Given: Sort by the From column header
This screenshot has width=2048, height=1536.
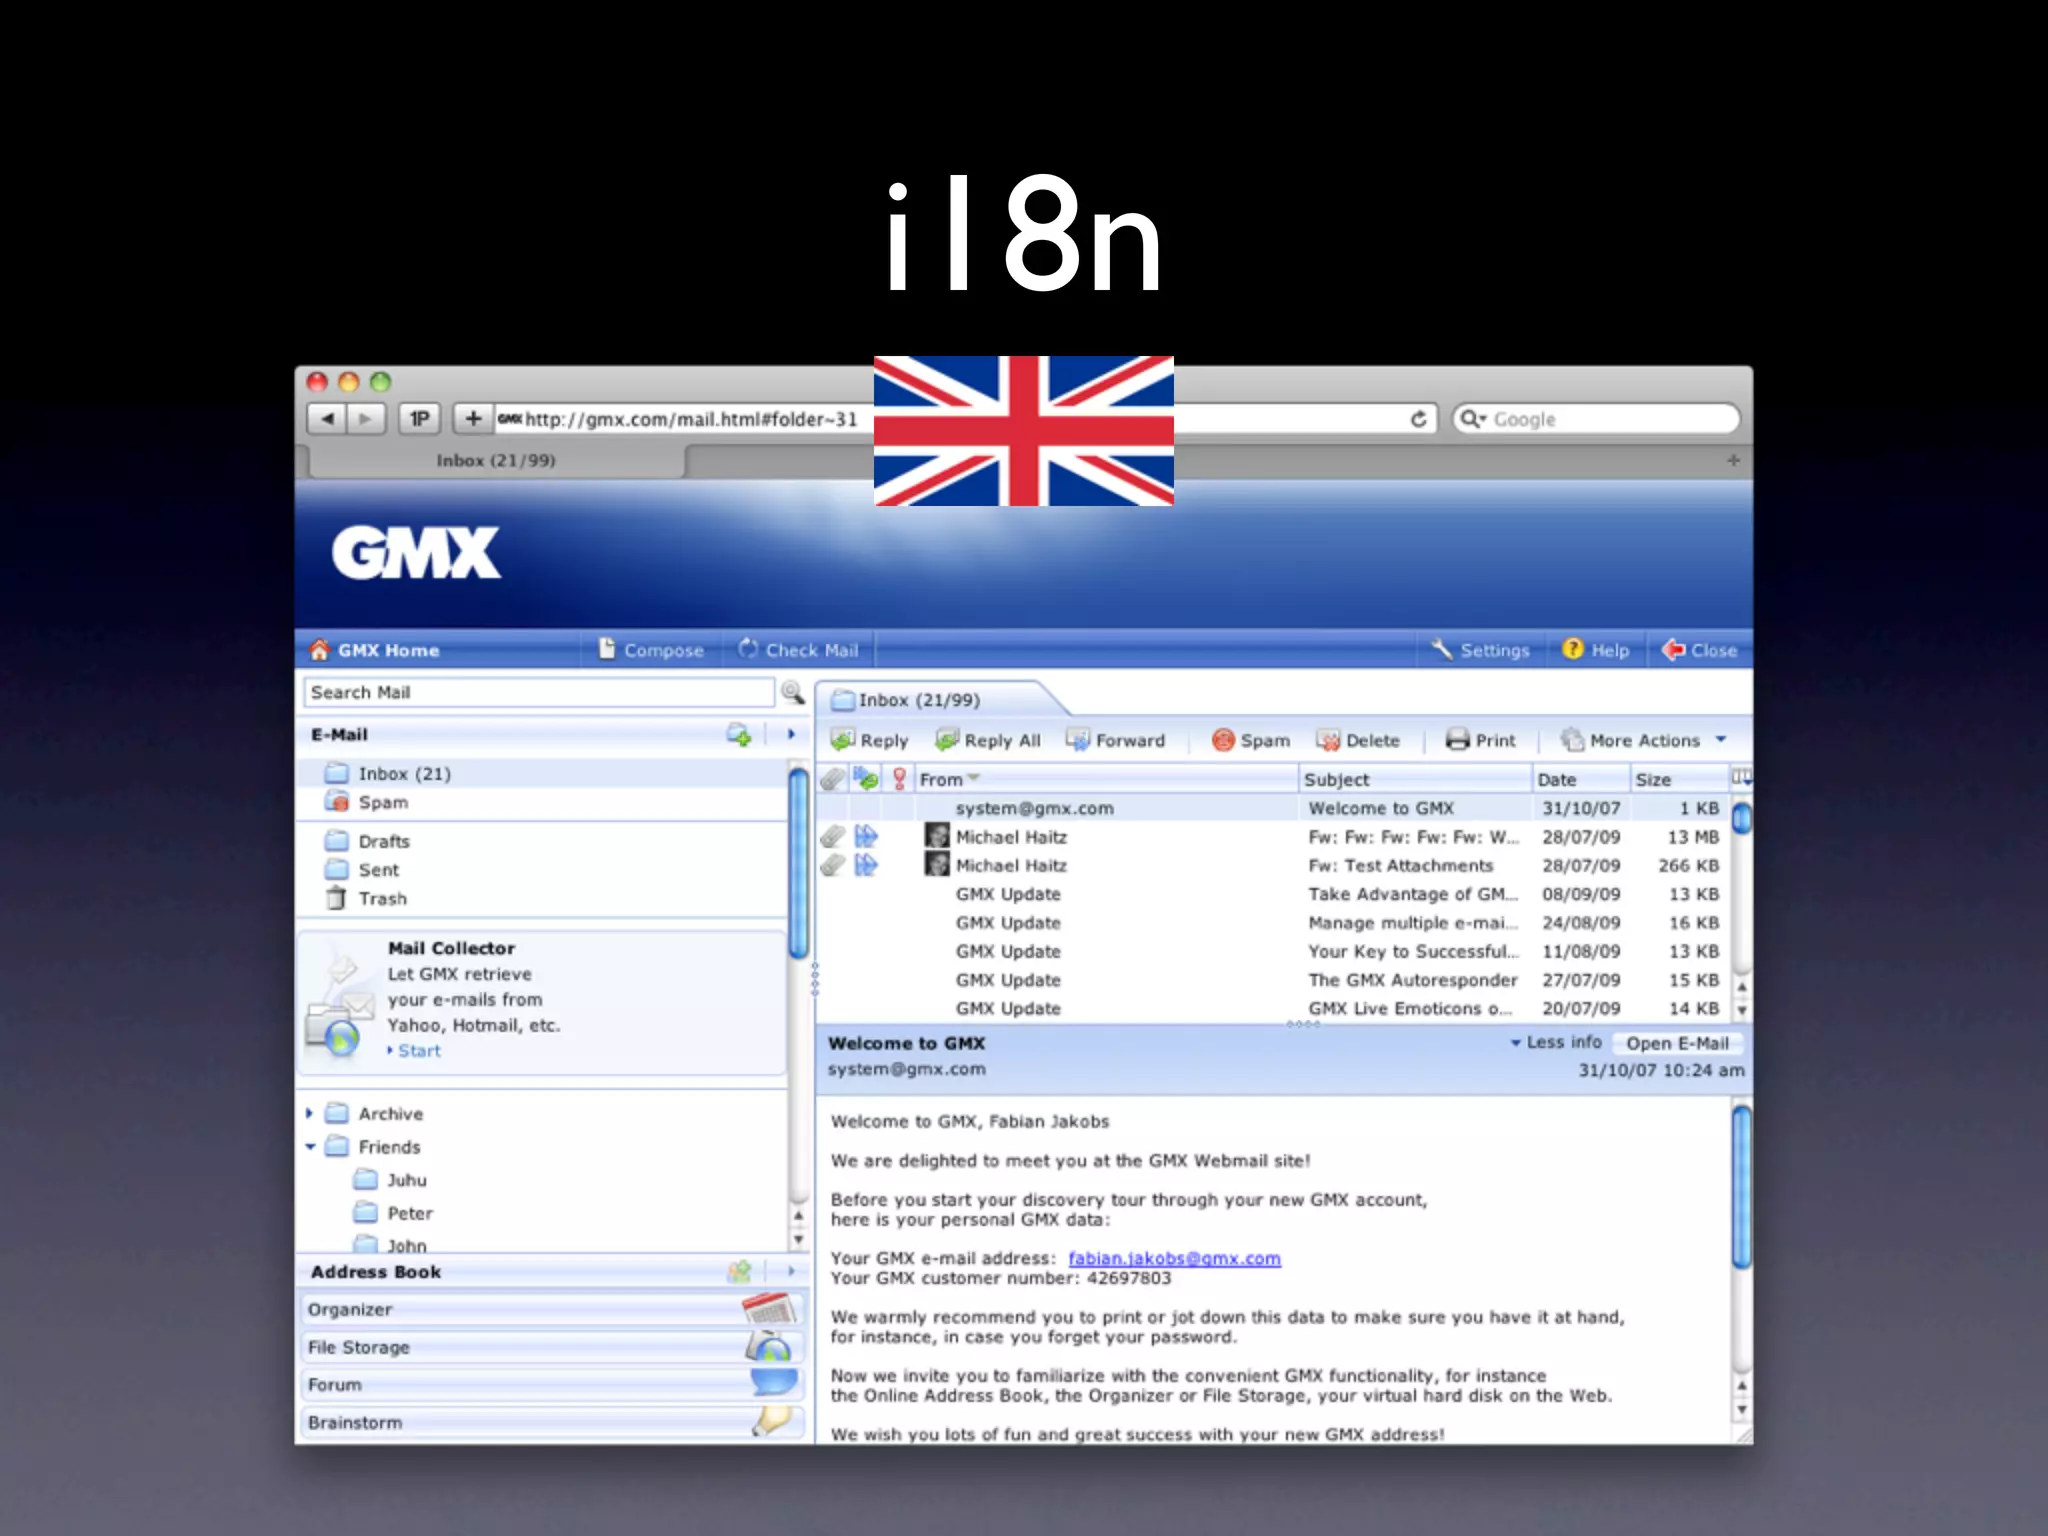Looking at the screenshot, I should pyautogui.click(x=1105, y=779).
